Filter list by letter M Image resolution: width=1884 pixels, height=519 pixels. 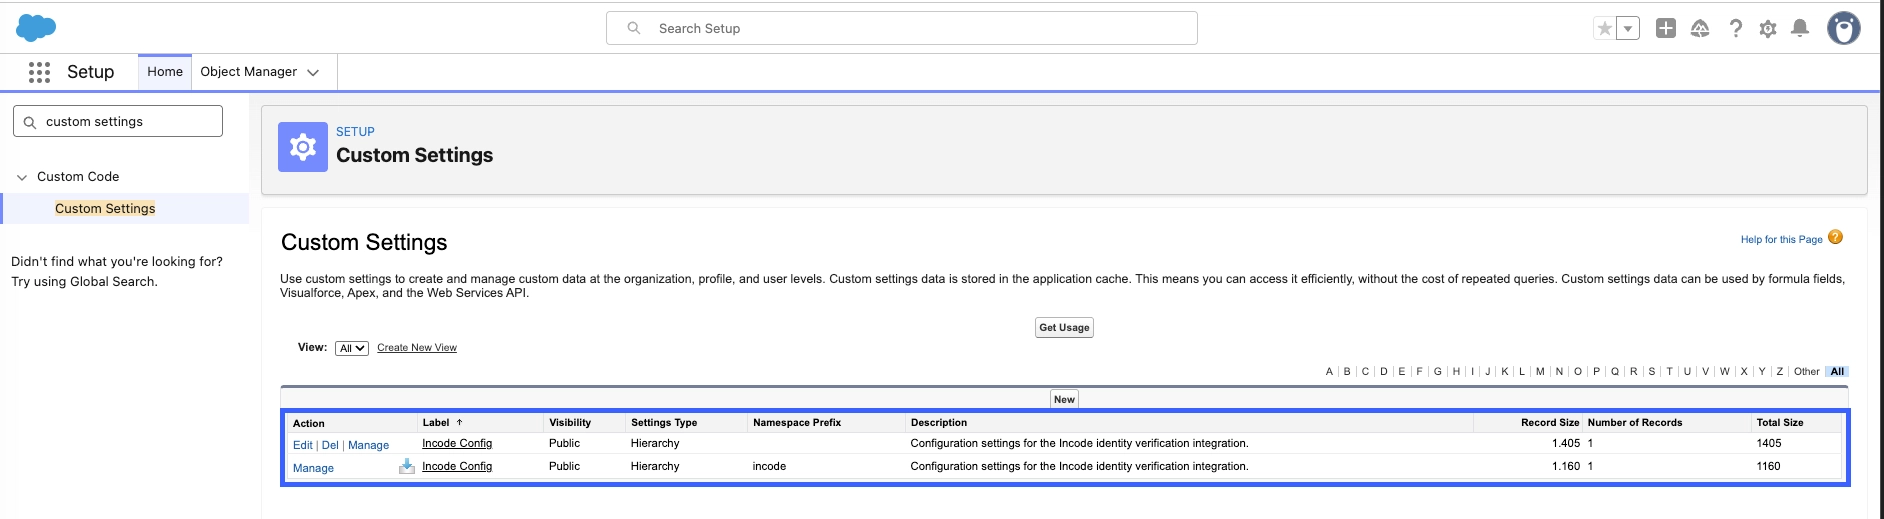click(x=1540, y=371)
